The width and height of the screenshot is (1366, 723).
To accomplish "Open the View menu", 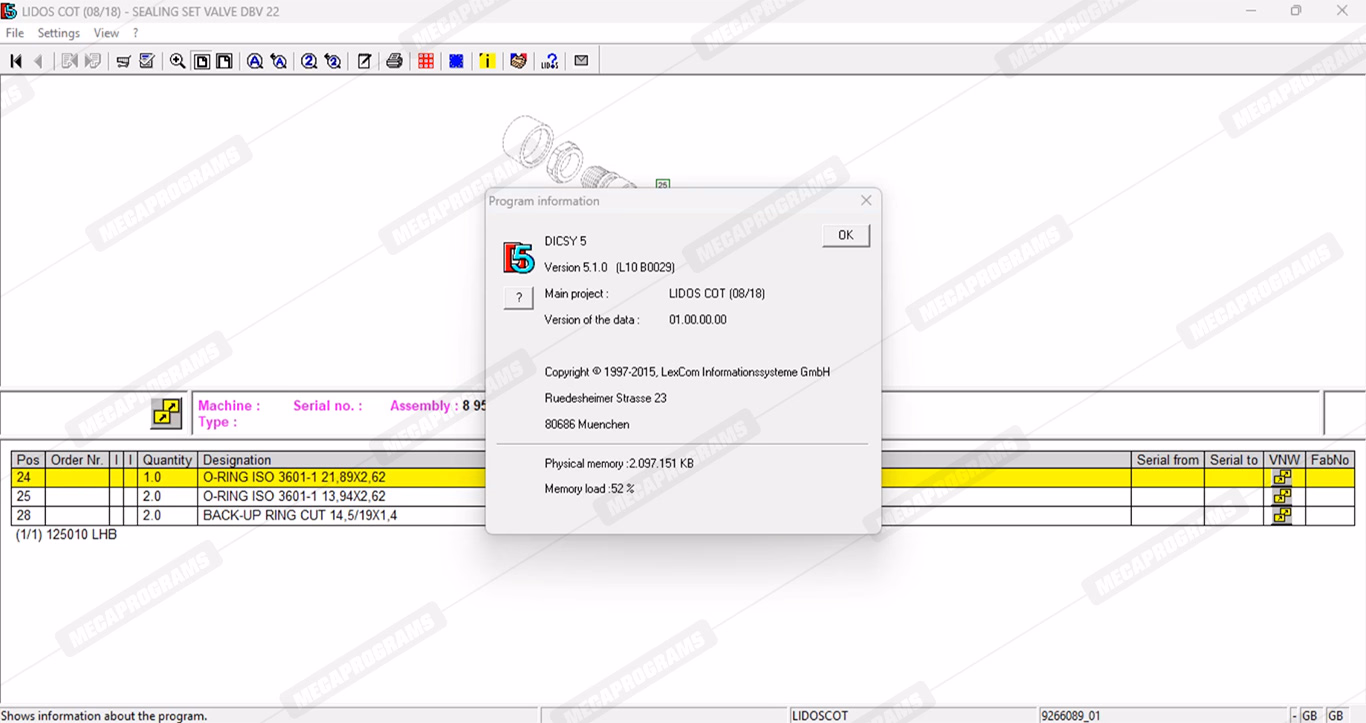I will [106, 33].
